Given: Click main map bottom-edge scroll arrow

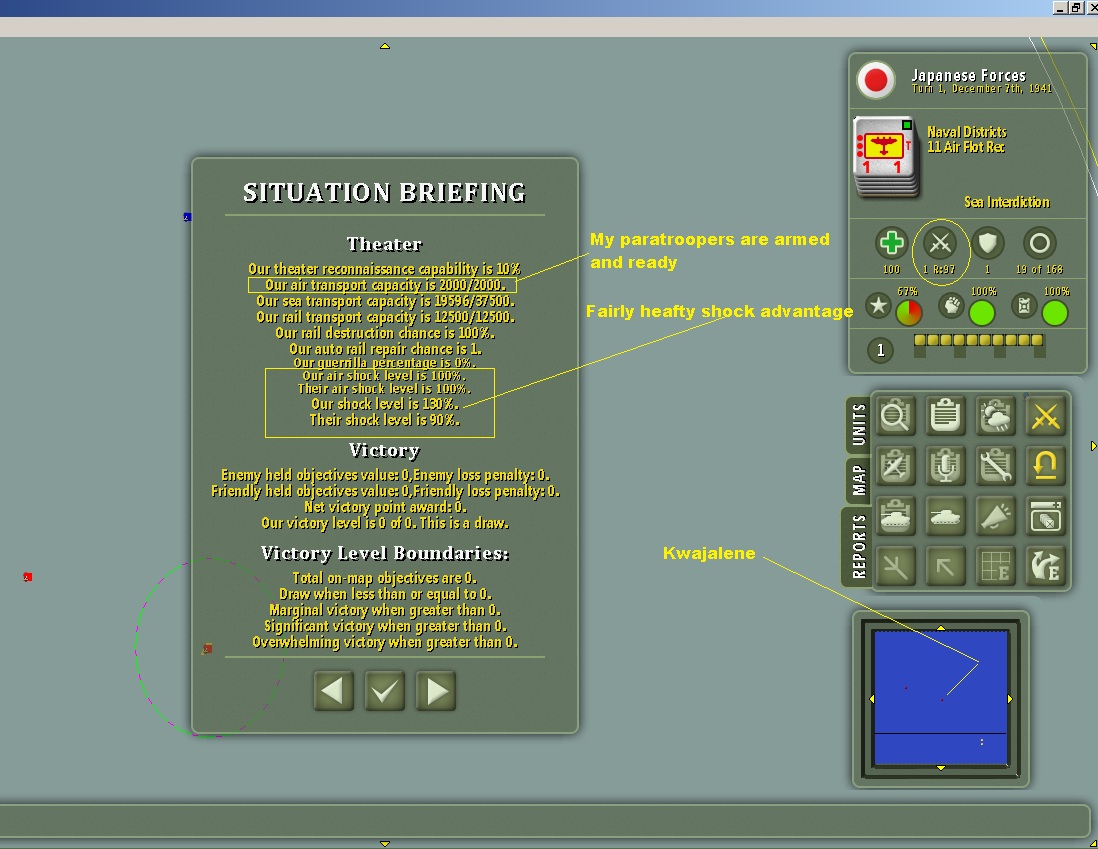Looking at the screenshot, I should click(384, 843).
